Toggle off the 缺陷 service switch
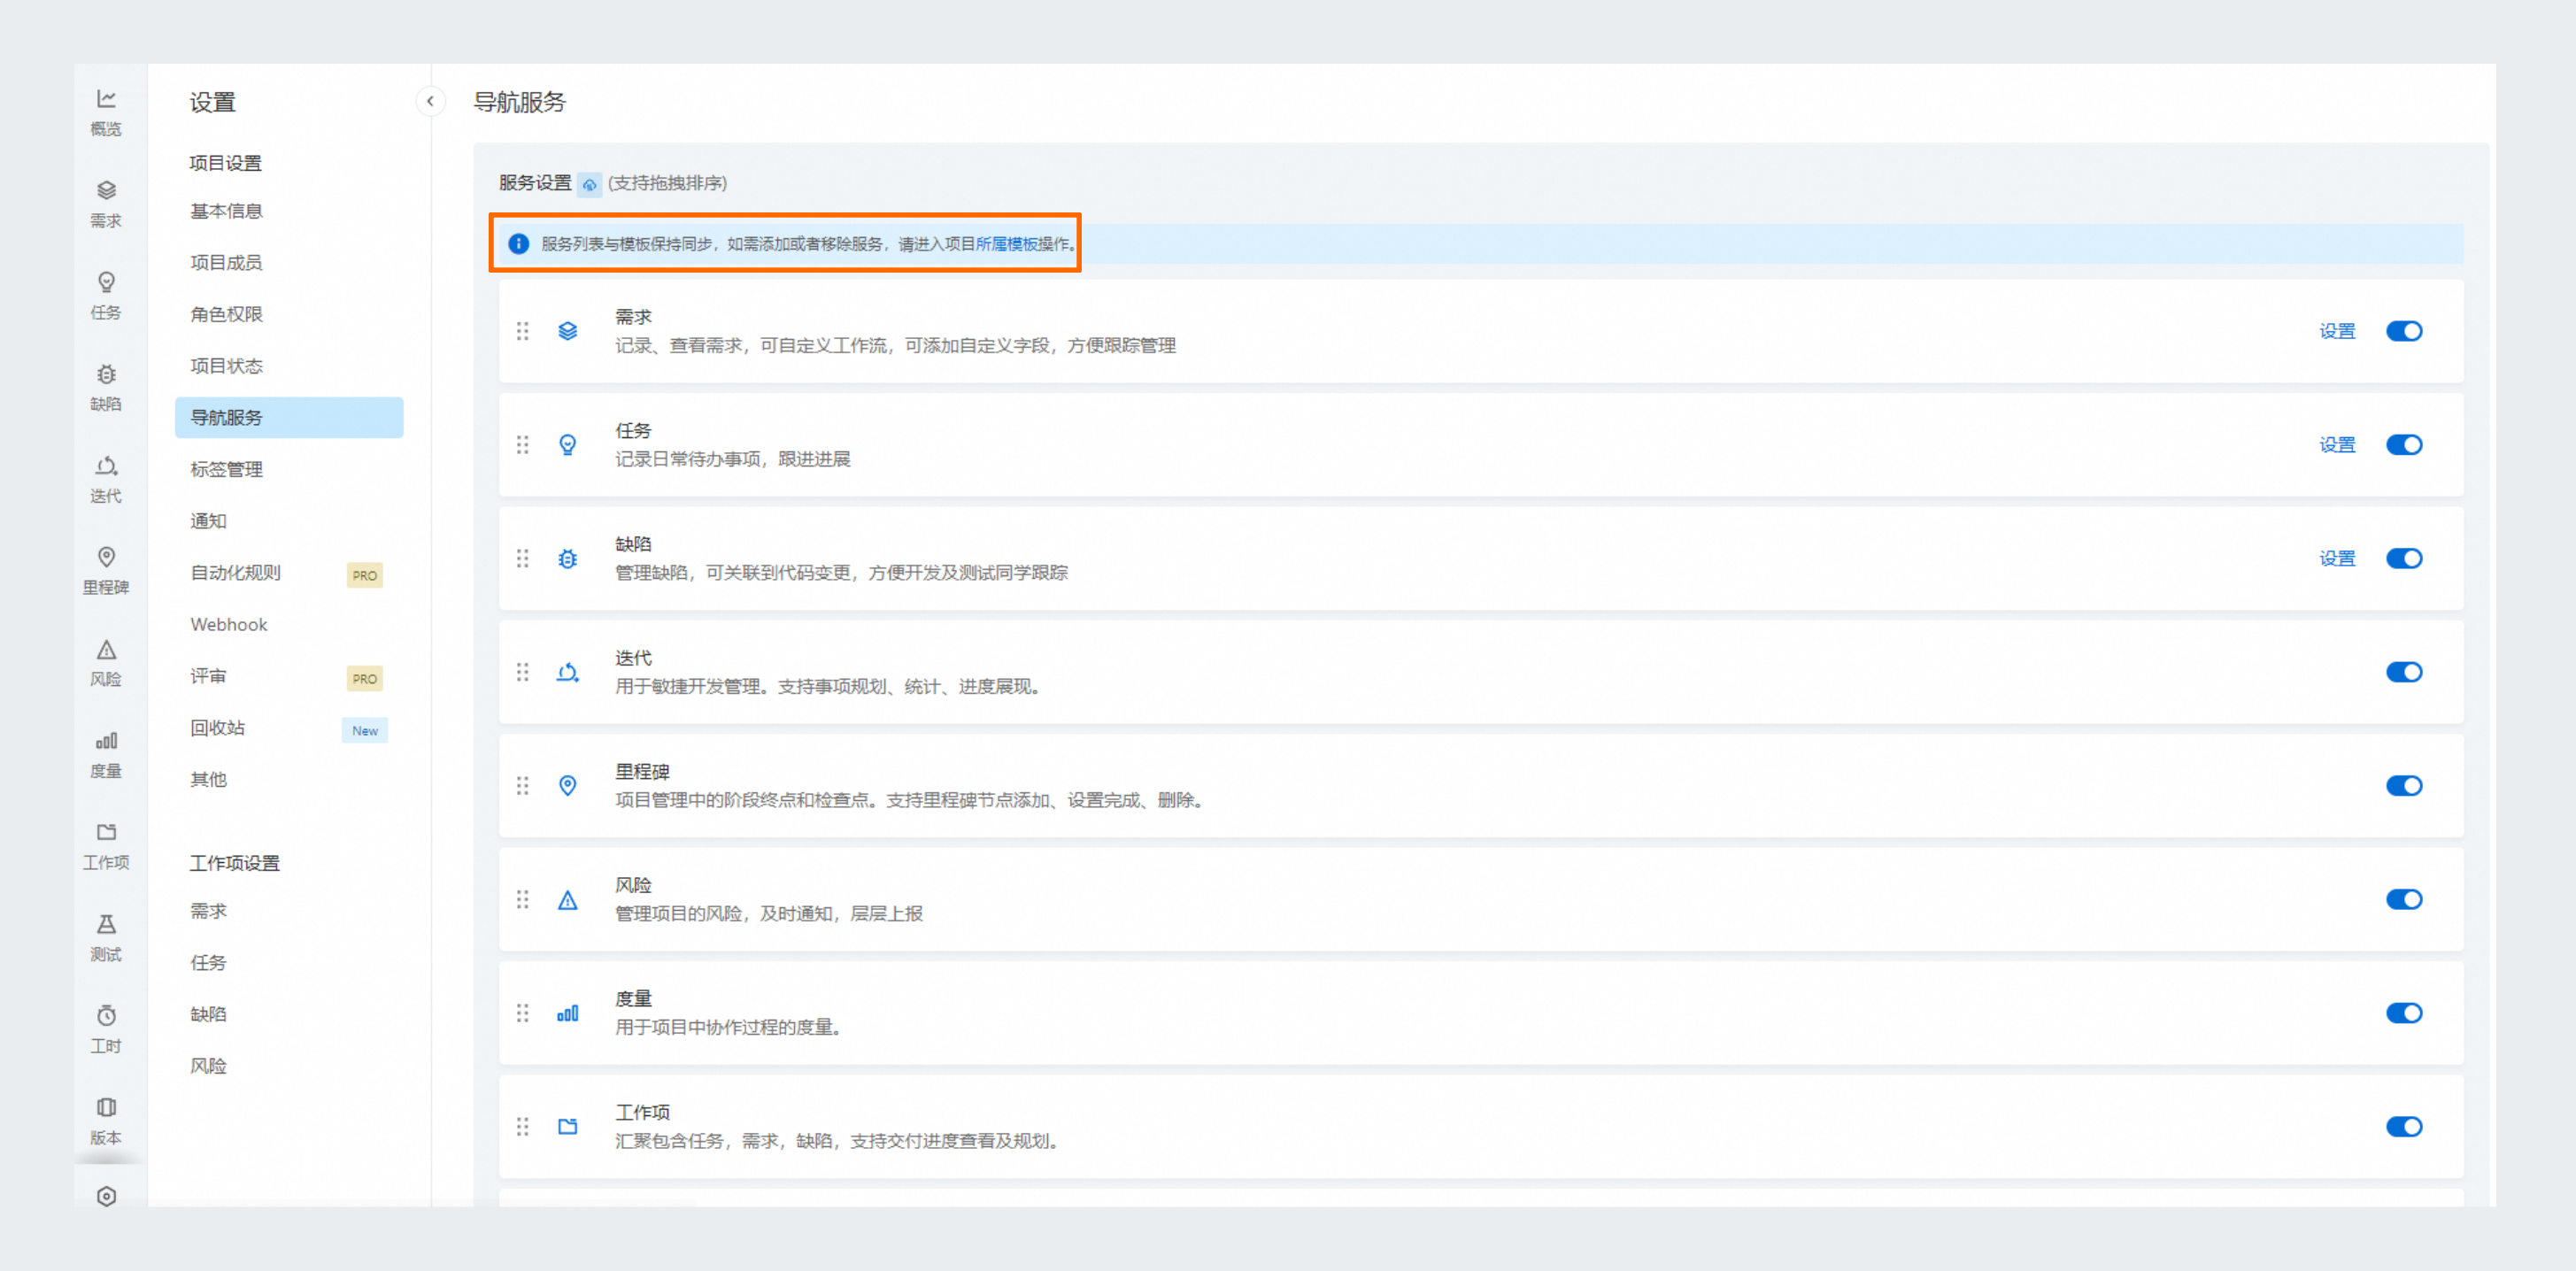The width and height of the screenshot is (2576, 1271). [x=2404, y=558]
